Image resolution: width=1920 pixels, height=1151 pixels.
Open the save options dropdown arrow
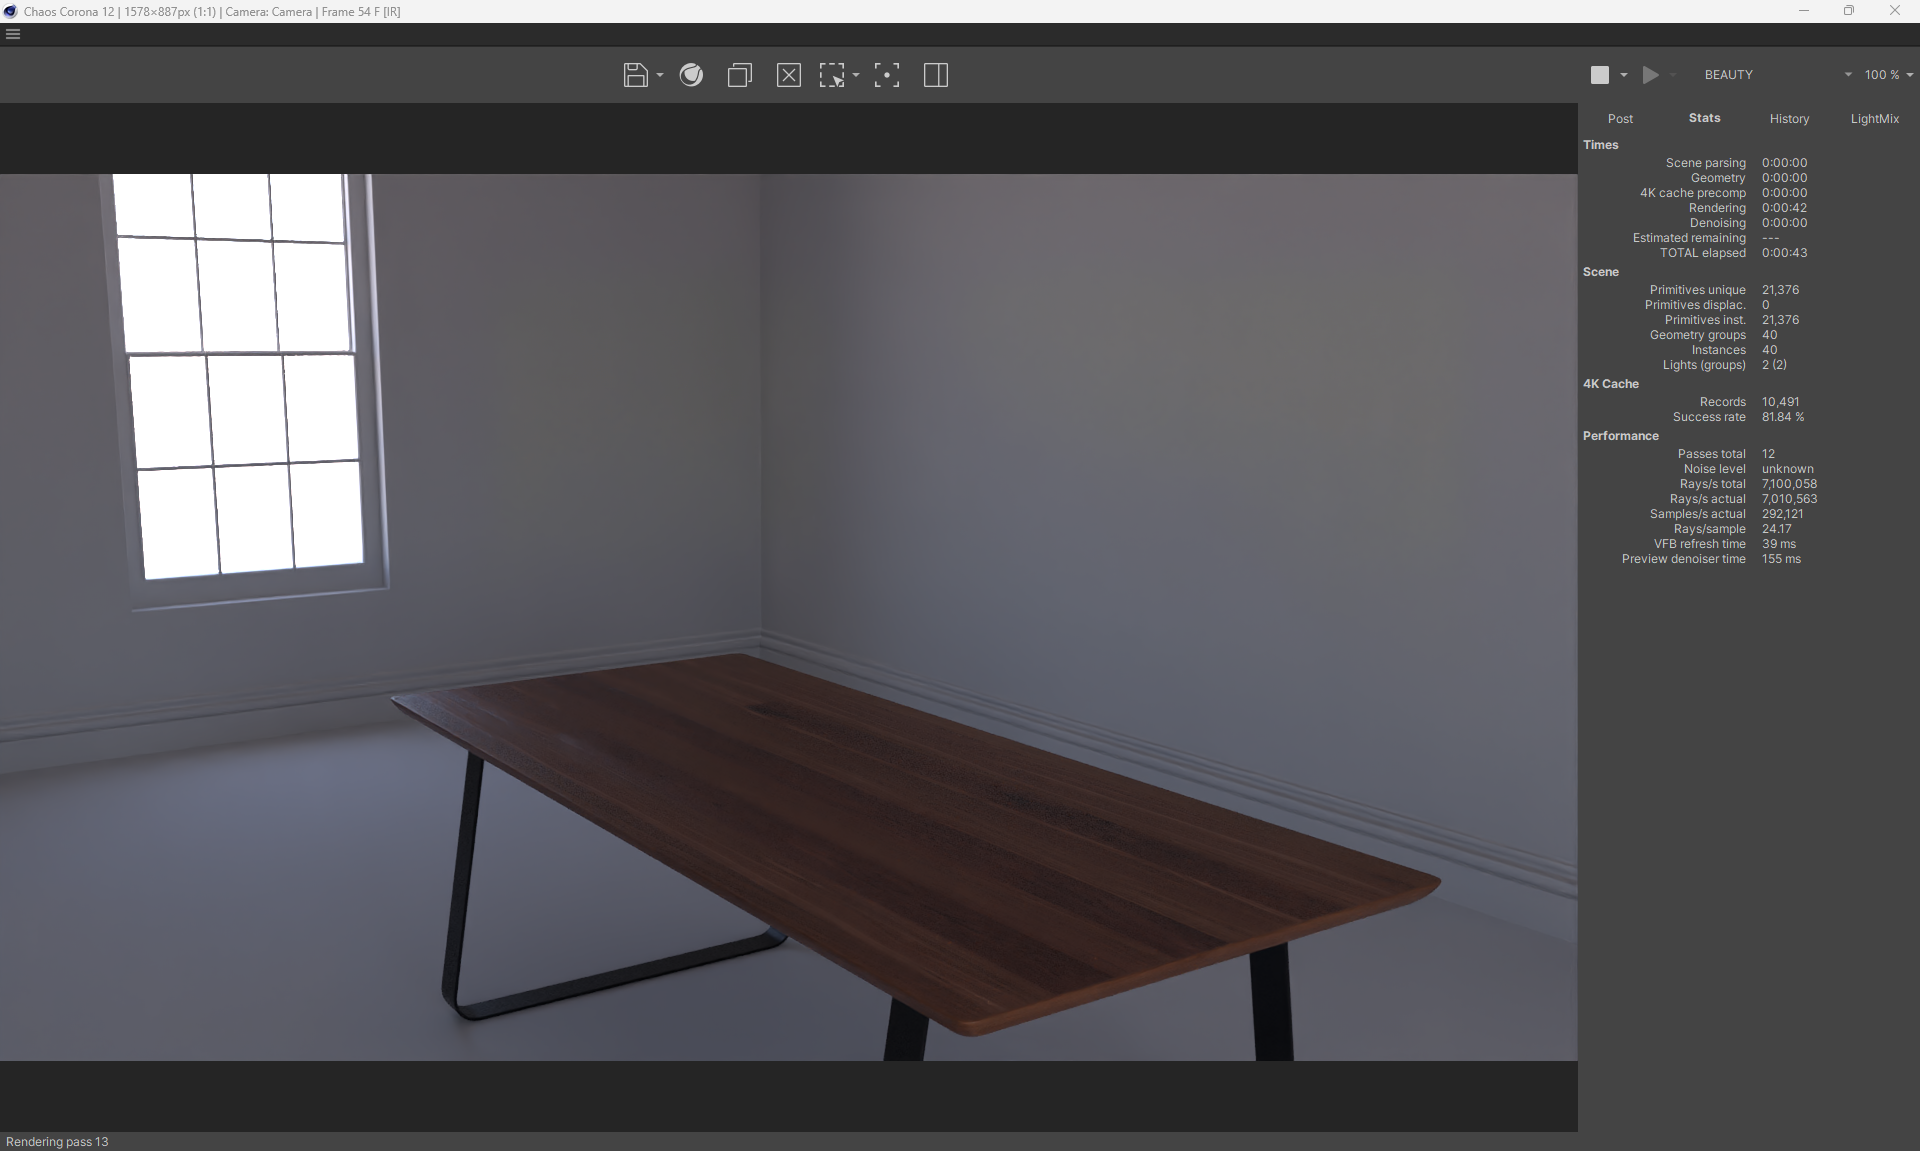660,76
